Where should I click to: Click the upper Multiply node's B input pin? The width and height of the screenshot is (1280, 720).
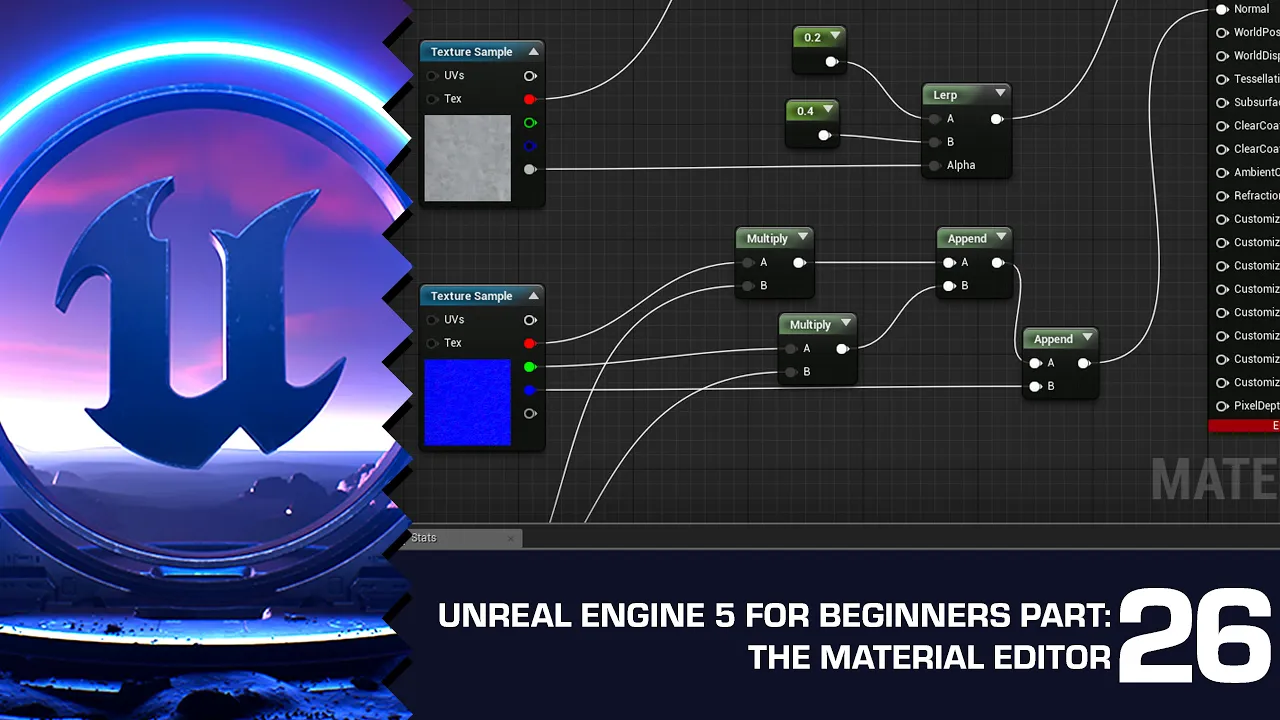pos(747,286)
